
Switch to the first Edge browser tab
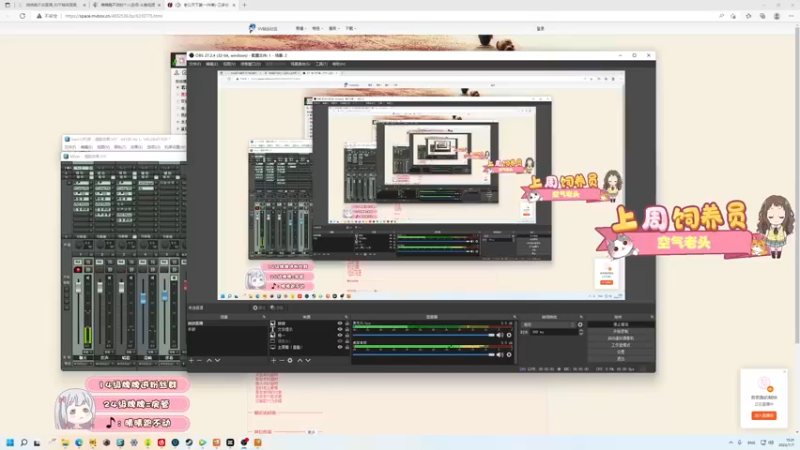coord(51,5)
